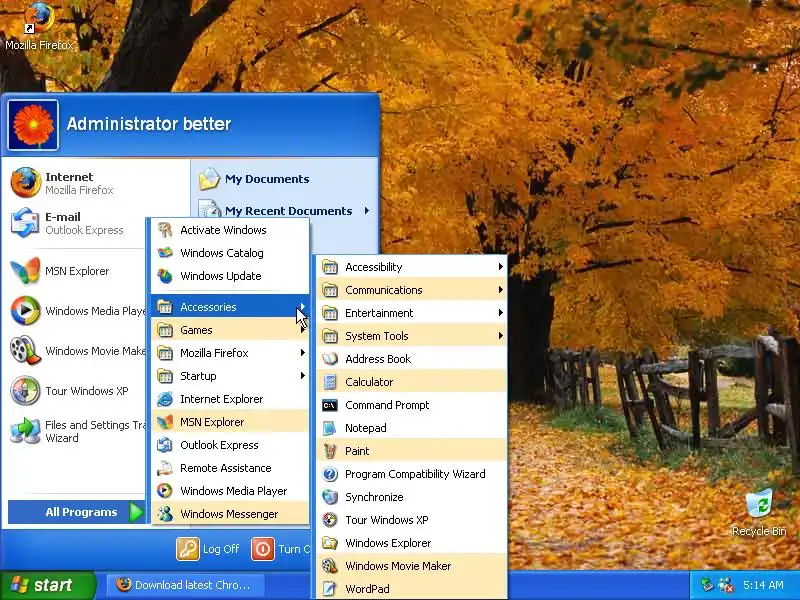Screen dimensions: 800x600
Task: Expand System Tools submenu arrow
Action: [x=501, y=336]
